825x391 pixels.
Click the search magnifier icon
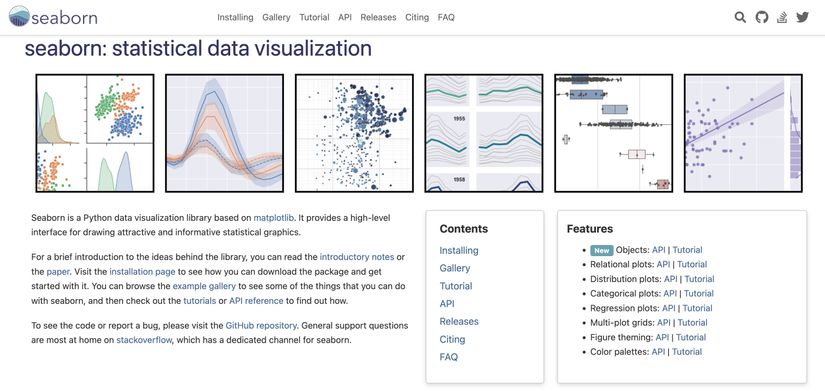(740, 17)
